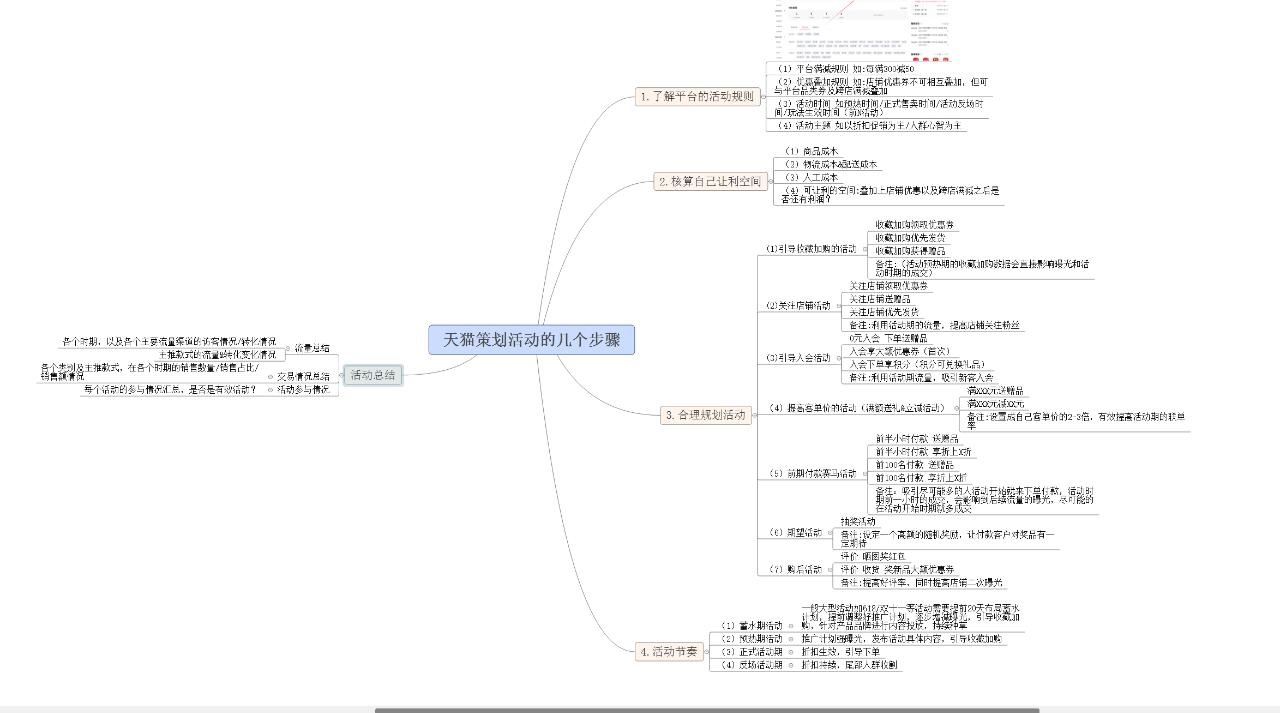Select the 活动参与情况 node
Image resolution: width=1280 pixels, height=713 pixels.
303,390
